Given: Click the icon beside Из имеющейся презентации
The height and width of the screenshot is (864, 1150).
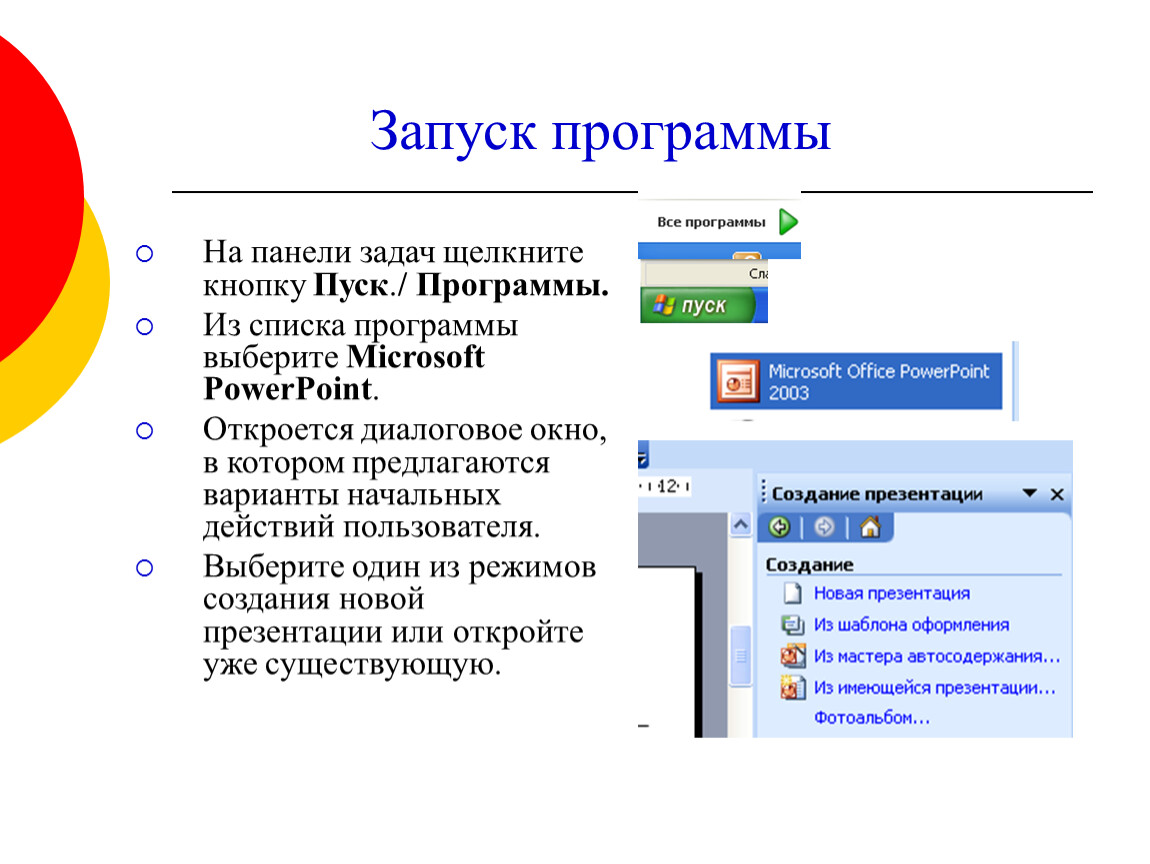Looking at the screenshot, I should point(792,687).
